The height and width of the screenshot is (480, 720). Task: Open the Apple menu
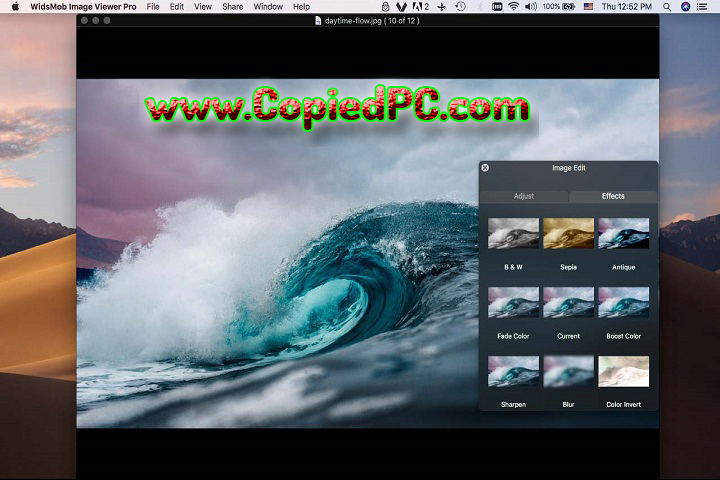click(x=14, y=7)
